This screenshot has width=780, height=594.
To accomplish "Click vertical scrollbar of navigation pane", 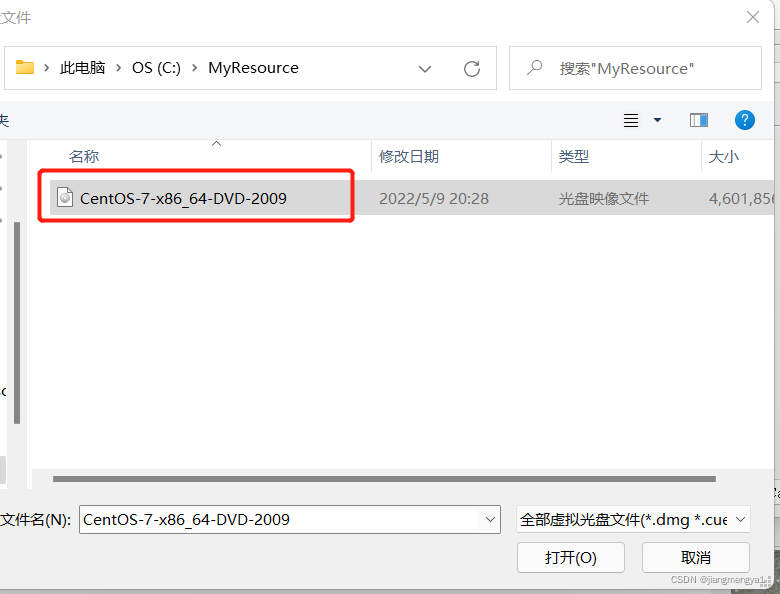I will click(x=17, y=322).
